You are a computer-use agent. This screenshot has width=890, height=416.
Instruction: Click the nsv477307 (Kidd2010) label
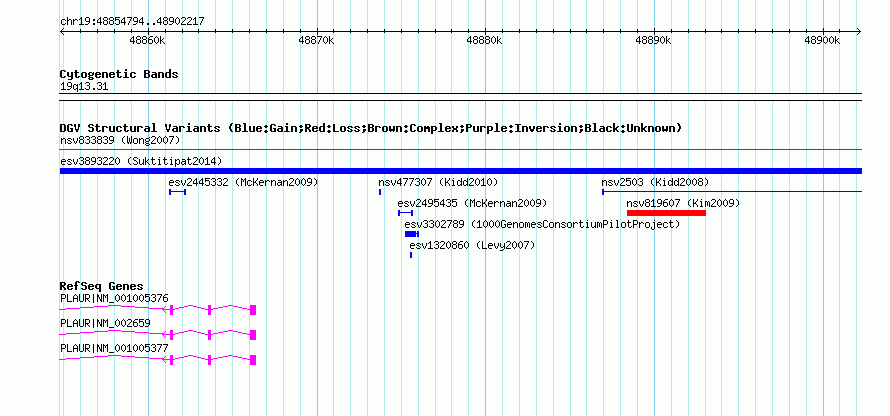click(438, 182)
